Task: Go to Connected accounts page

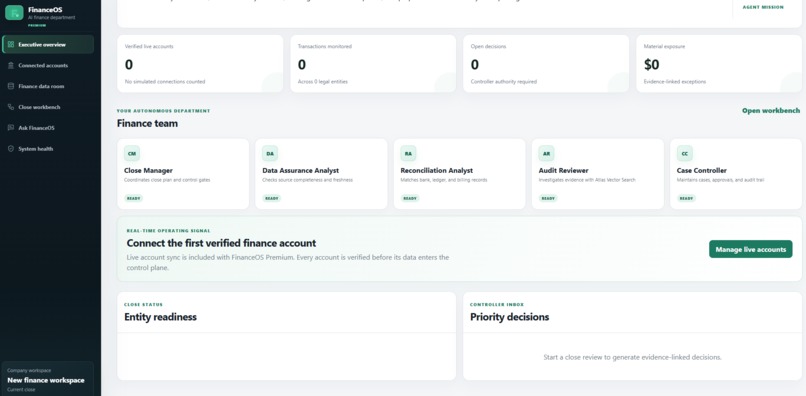Action: pos(48,65)
